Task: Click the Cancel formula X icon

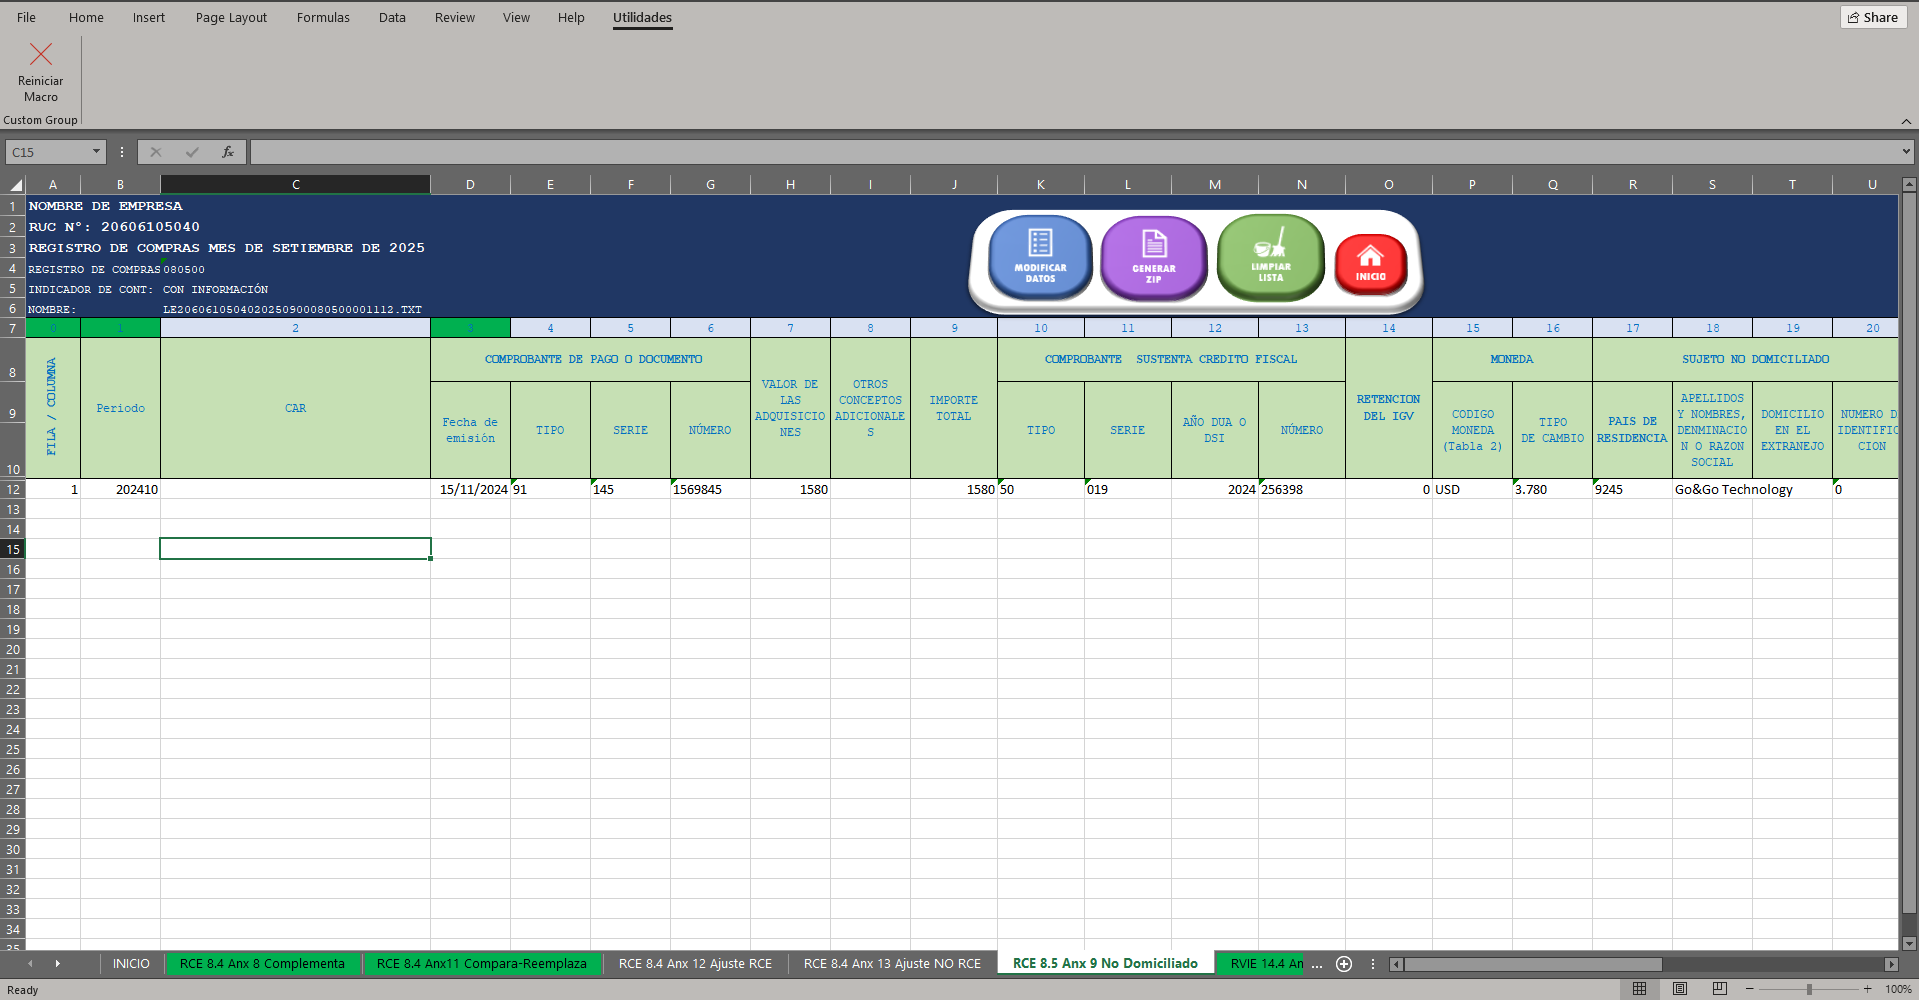Action: click(156, 152)
